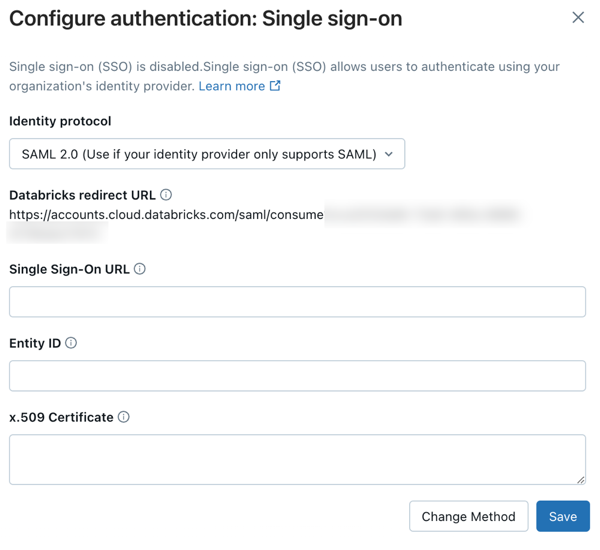Select the x.509 Certificate text area
Image resolution: width=600 pixels, height=550 pixels.
click(297, 459)
